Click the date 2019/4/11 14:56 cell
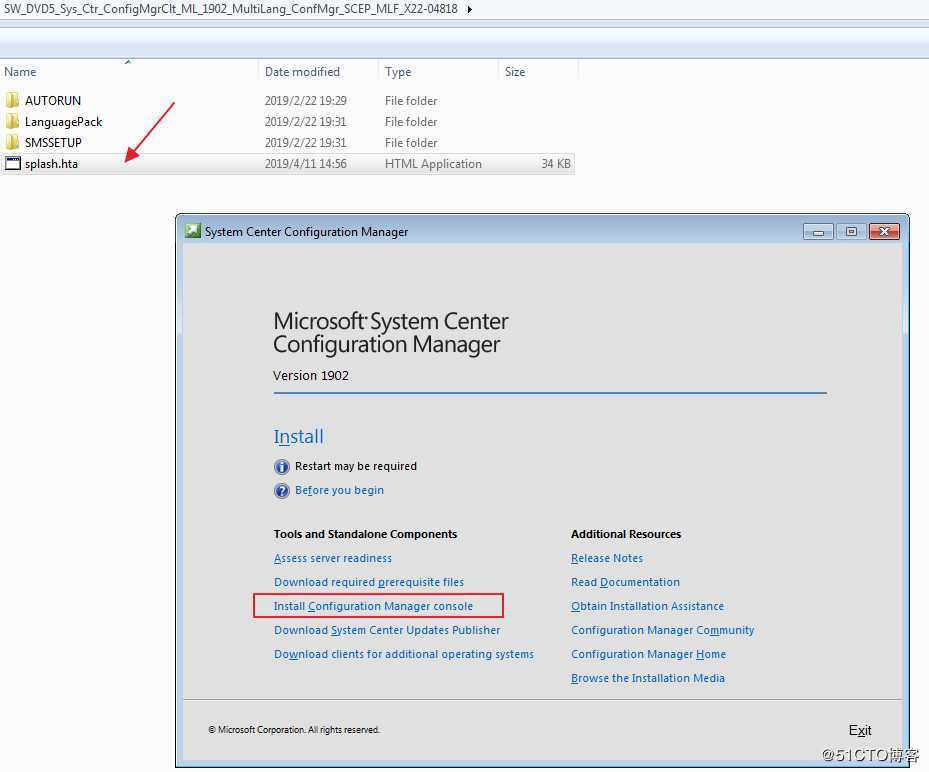Image resolution: width=929 pixels, height=772 pixels. tap(306, 164)
